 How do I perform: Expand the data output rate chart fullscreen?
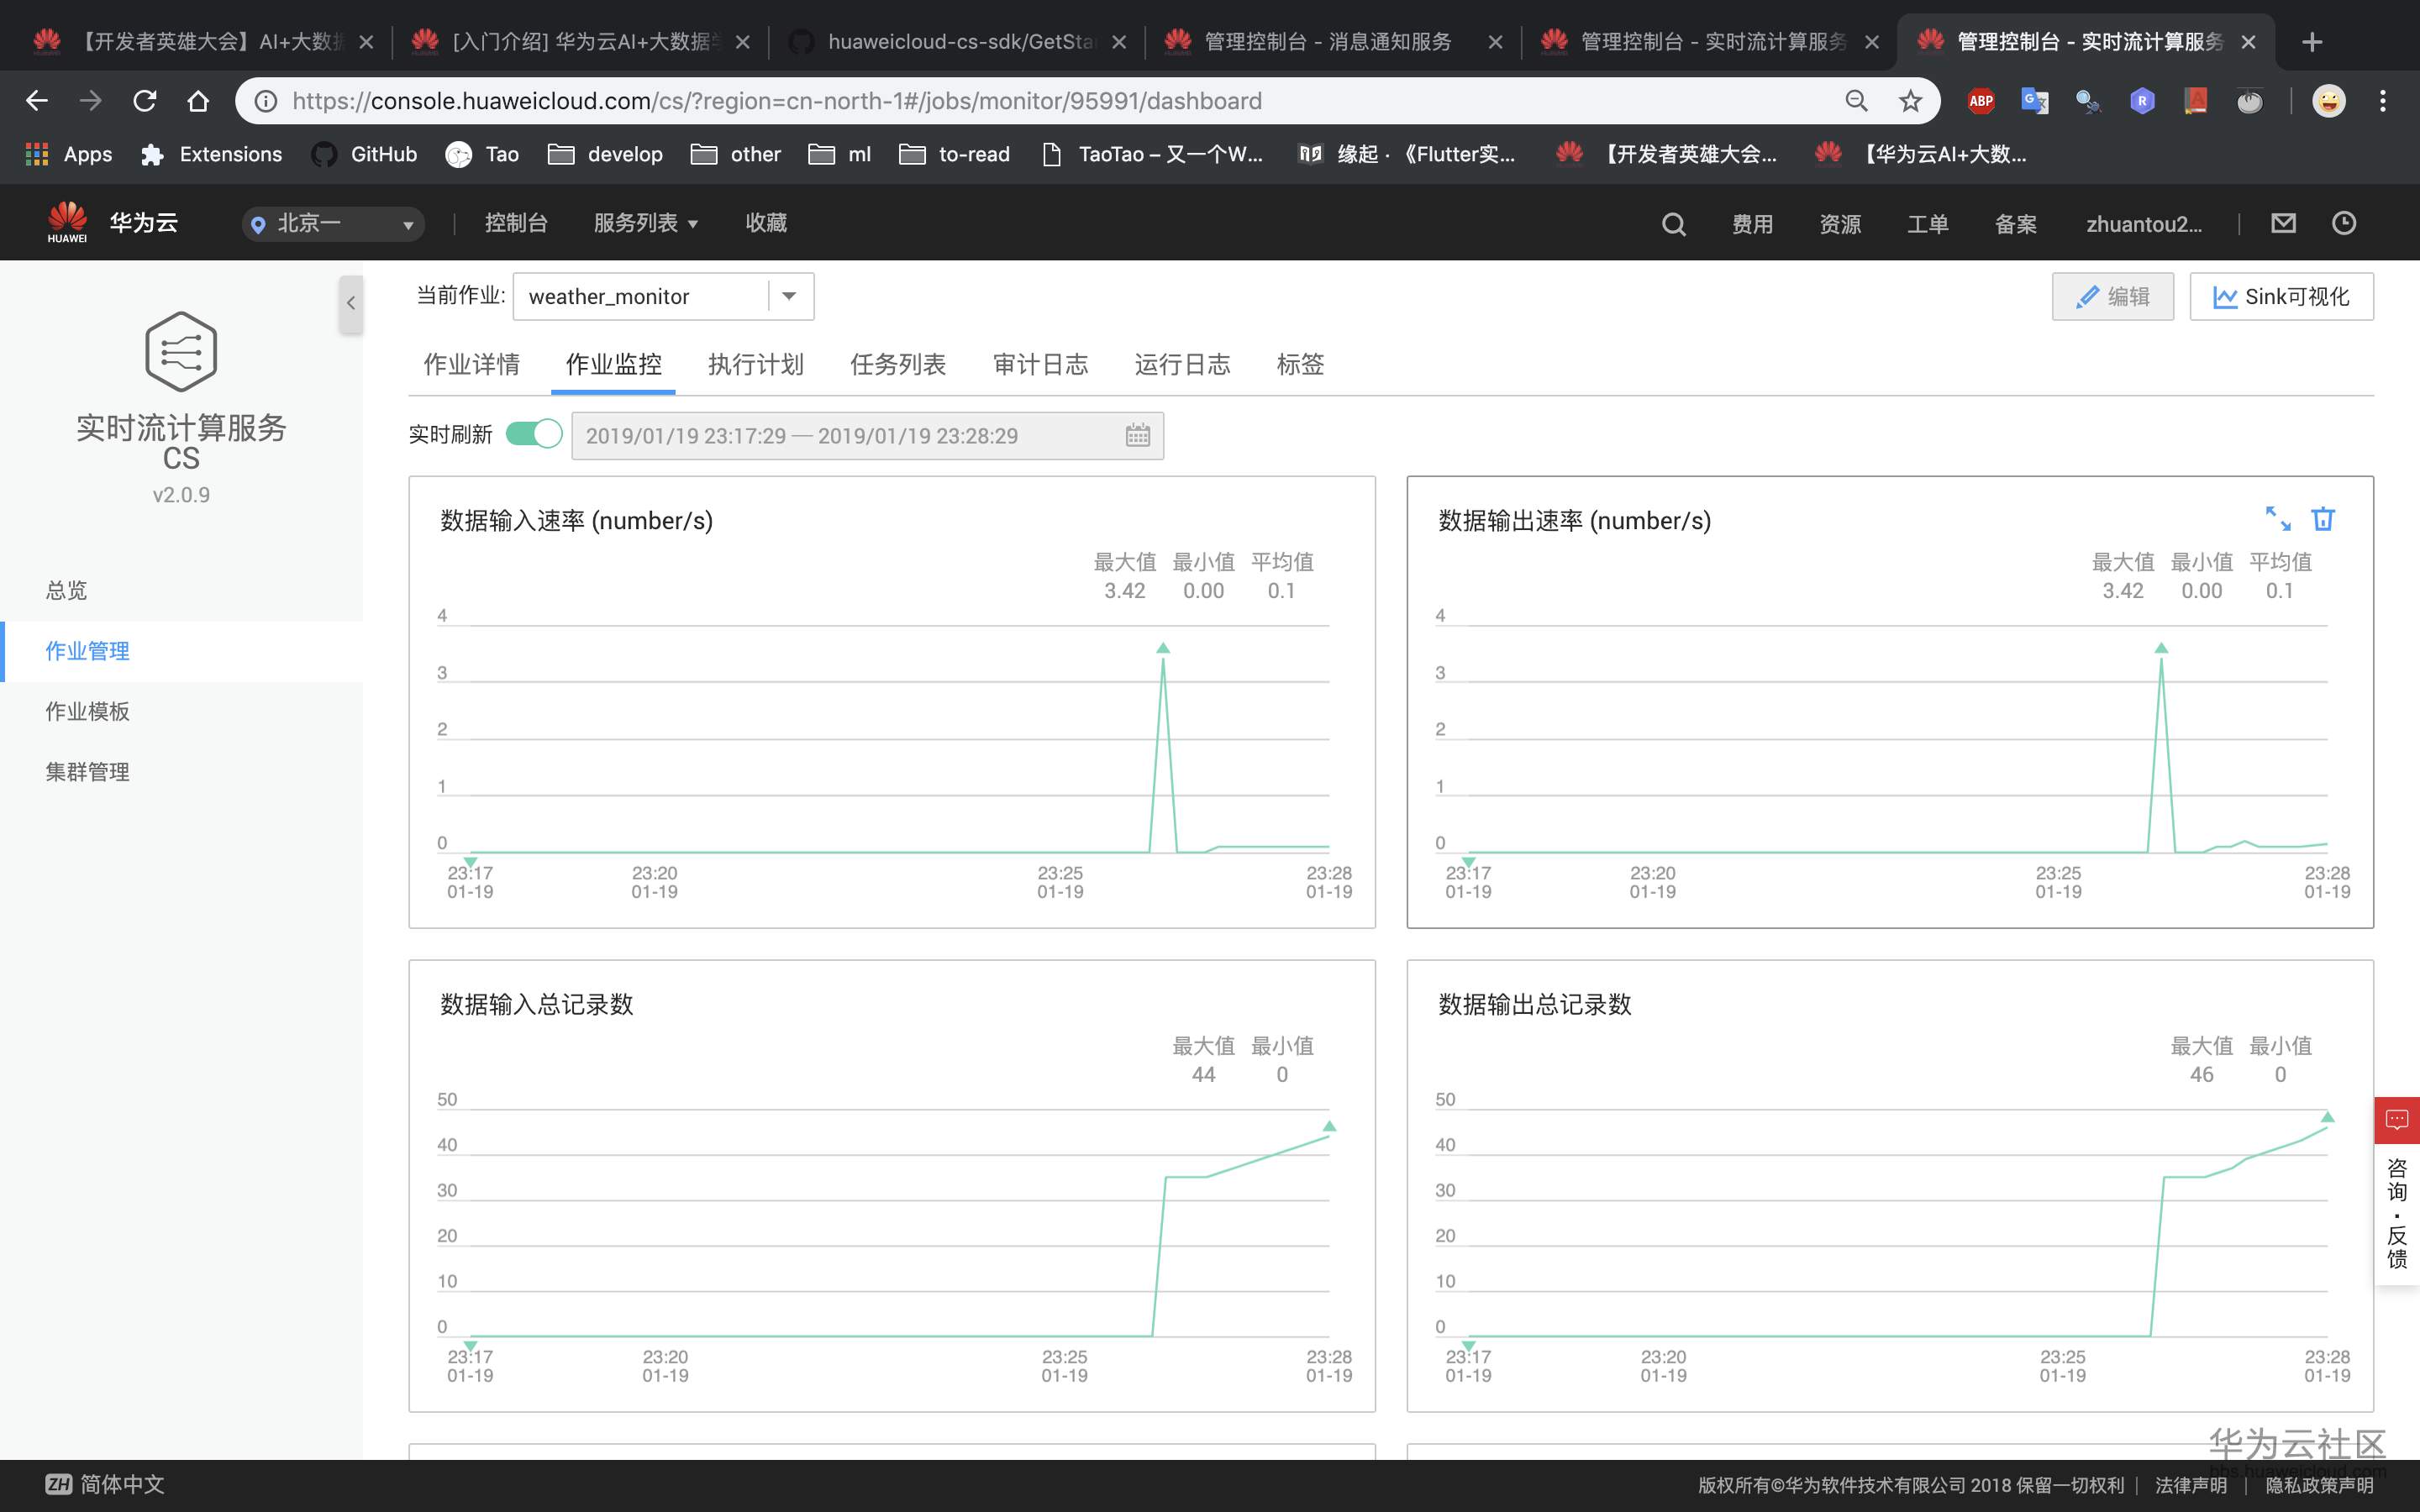(2277, 518)
